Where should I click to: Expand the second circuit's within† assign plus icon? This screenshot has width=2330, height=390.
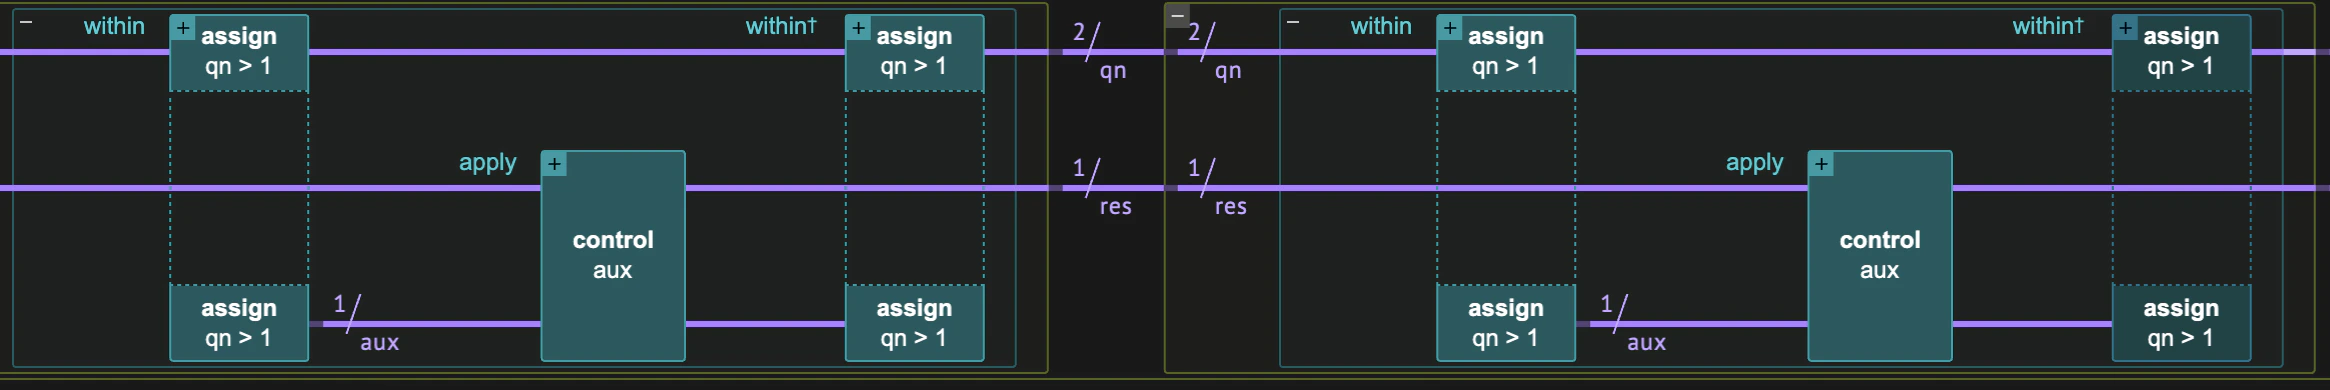point(2125,28)
